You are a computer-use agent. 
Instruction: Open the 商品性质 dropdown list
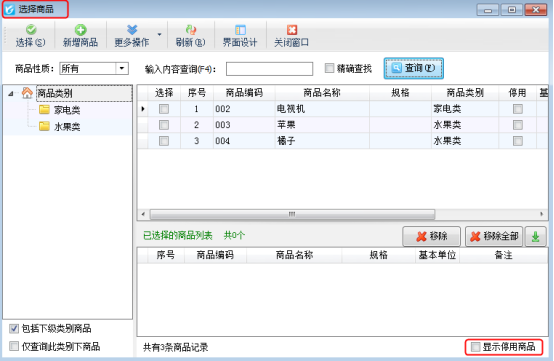(x=122, y=68)
